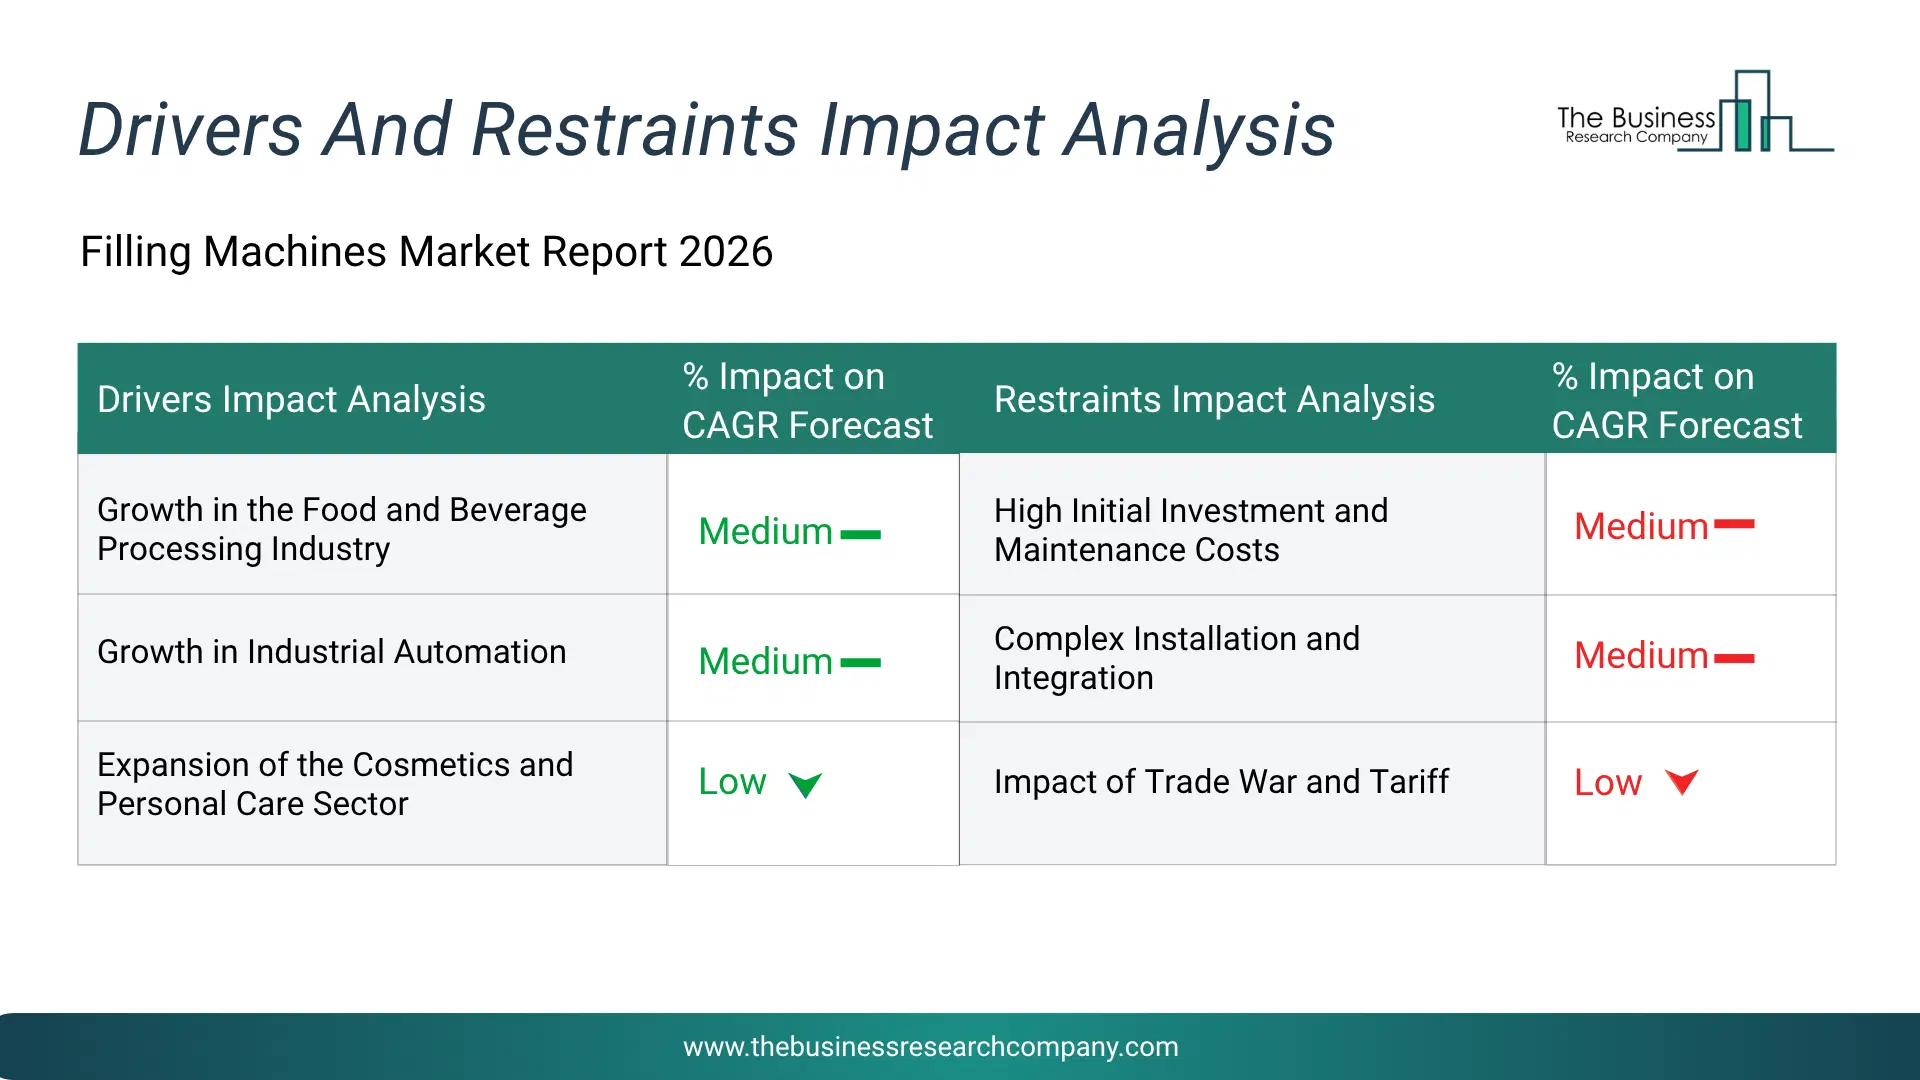The height and width of the screenshot is (1080, 1920).
Task: Click The Business Research Company logo
Action: tap(1695, 112)
